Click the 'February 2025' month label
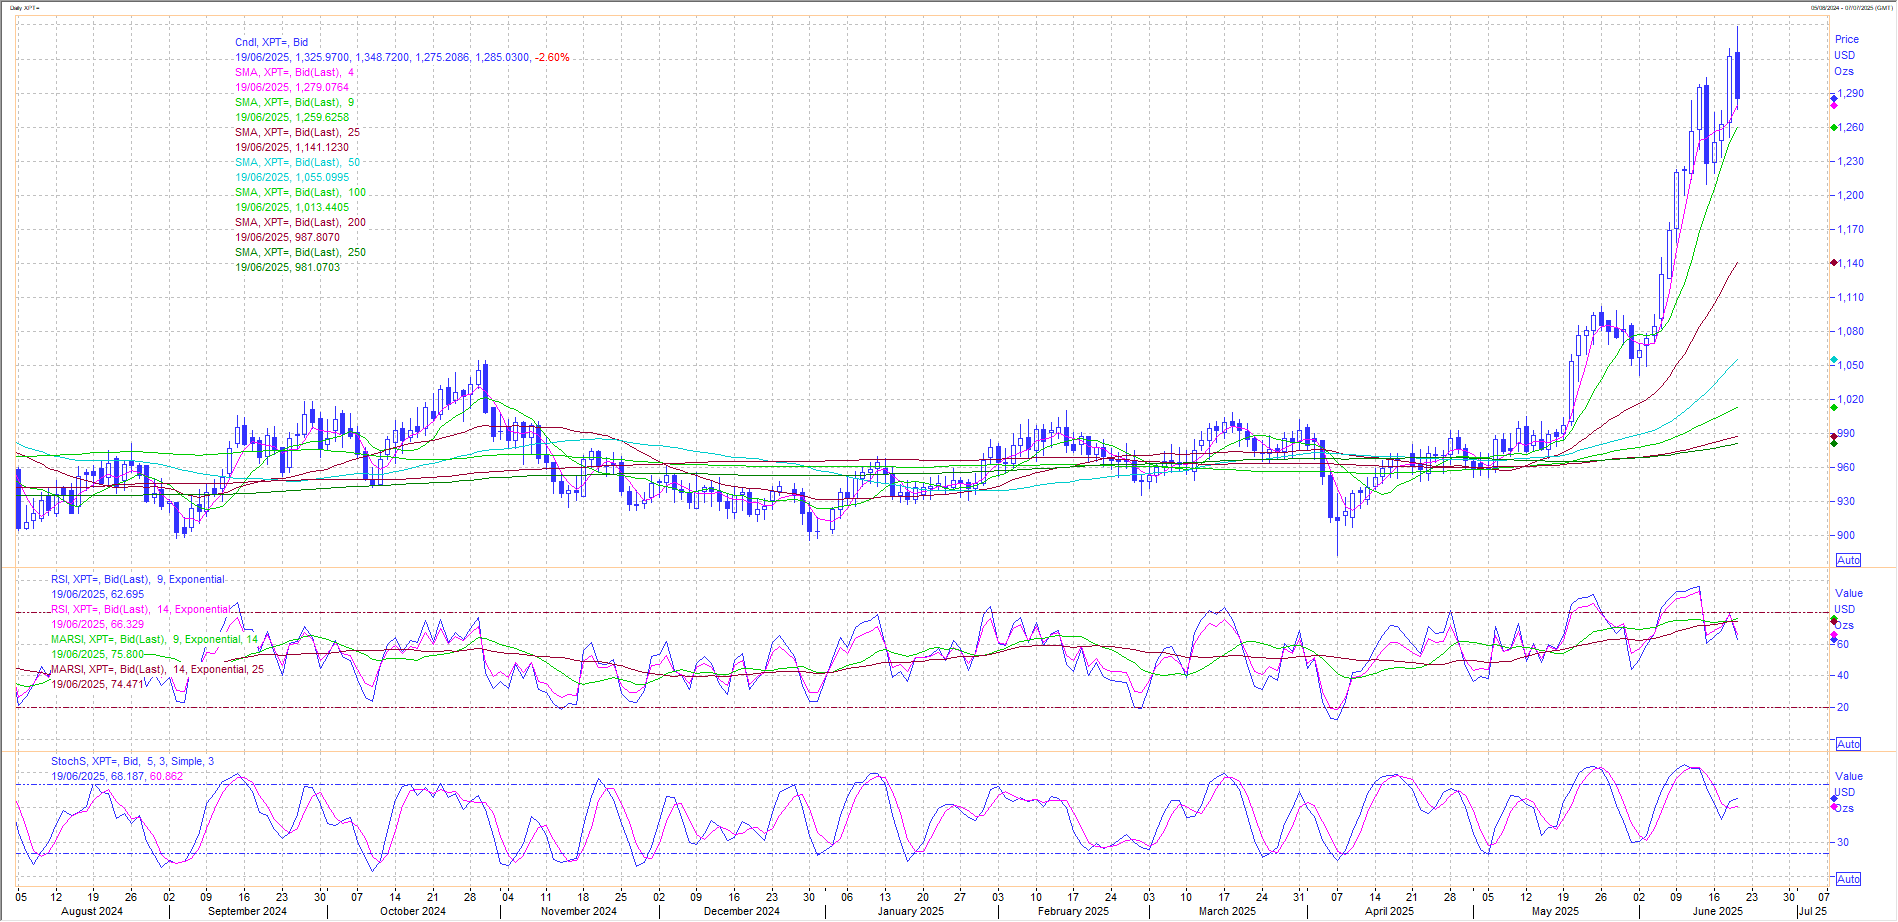Image resolution: width=1898 pixels, height=922 pixels. pos(1073,911)
